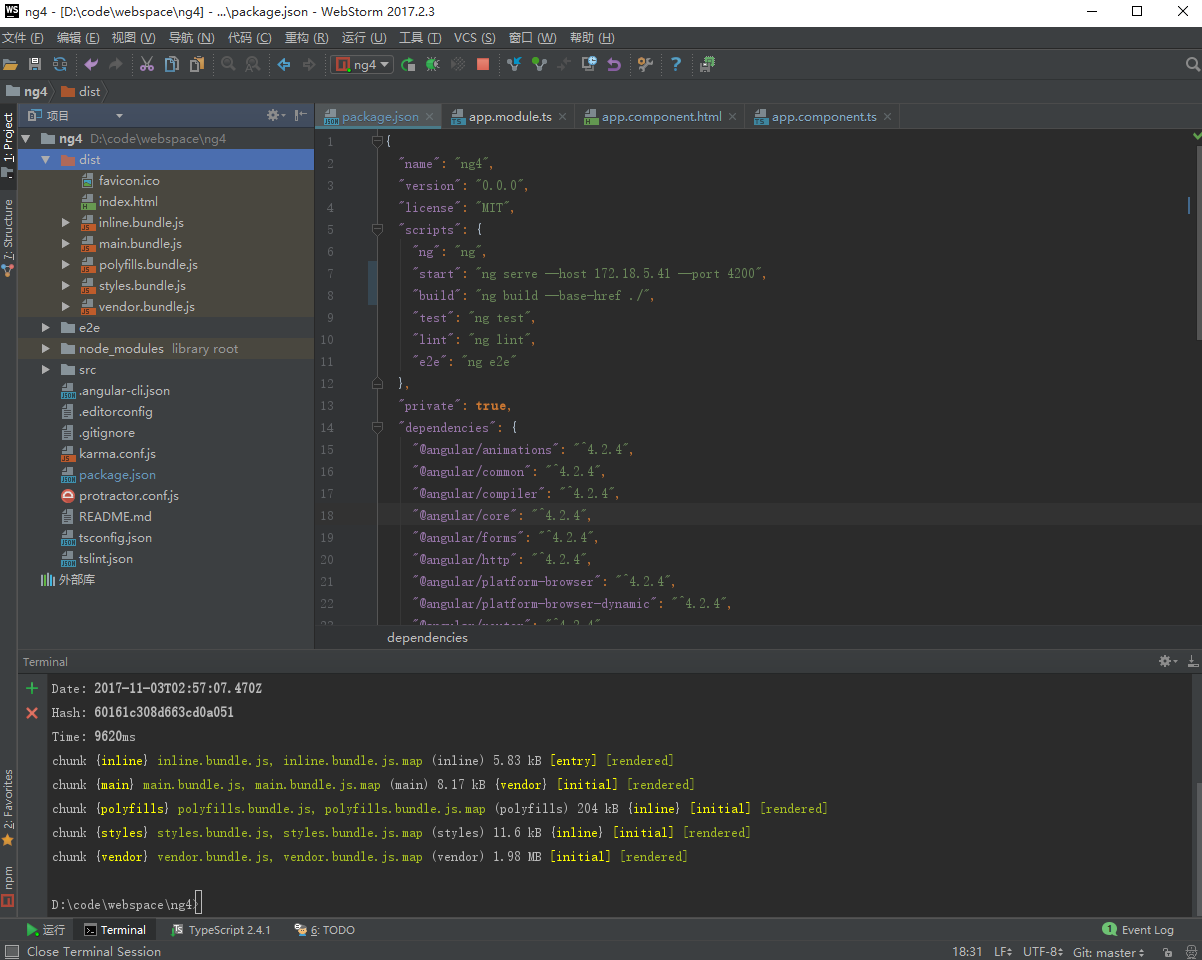Click the terminal prompt input line
The height and width of the screenshot is (960, 1202).
126,904
